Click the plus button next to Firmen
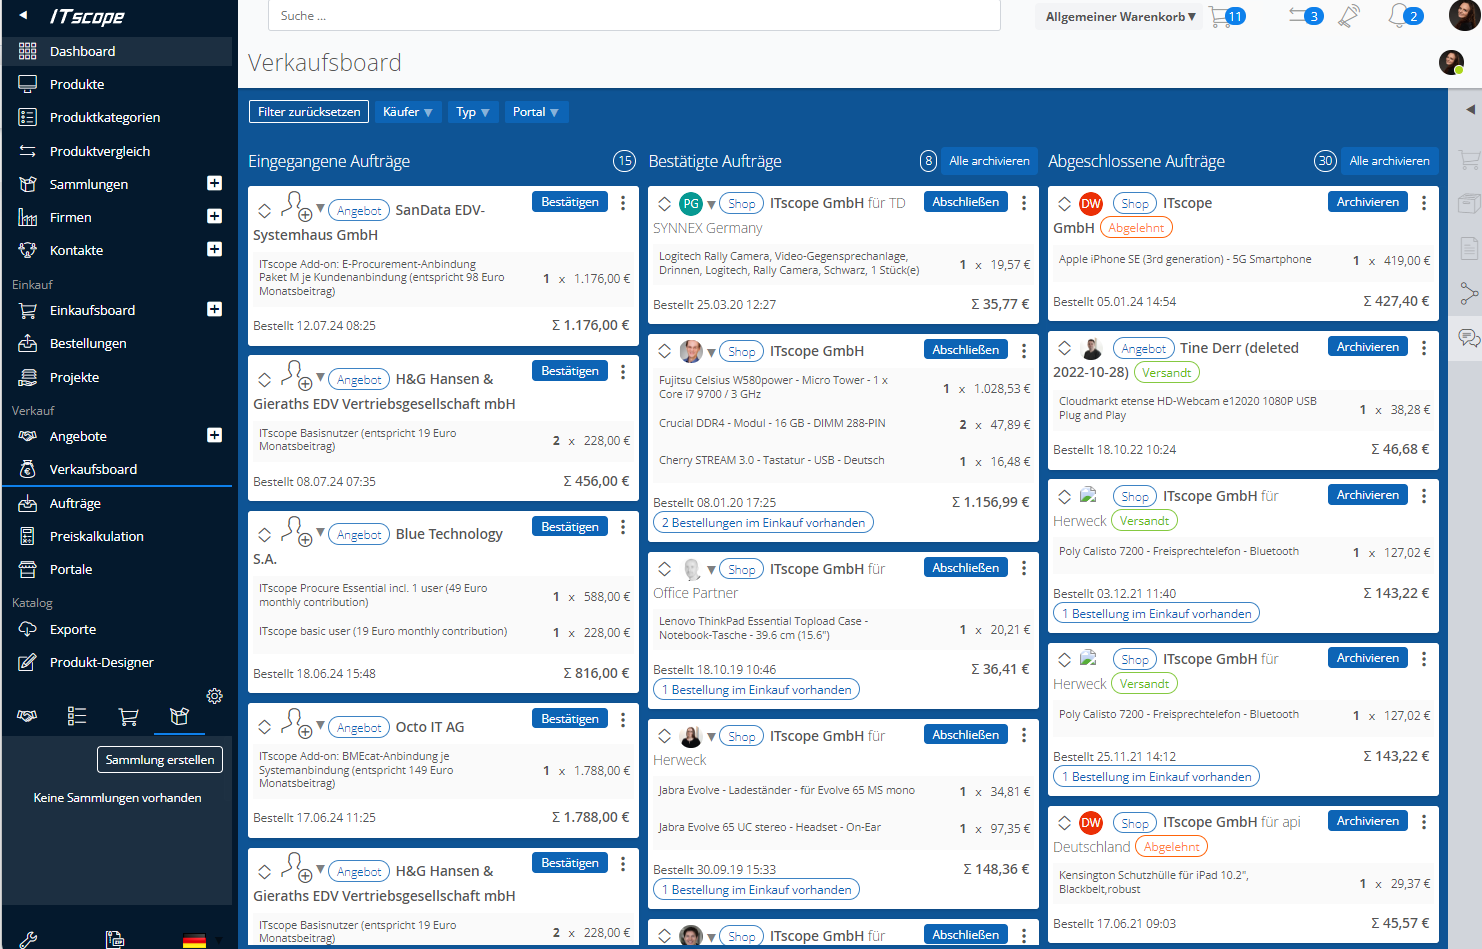 tap(214, 216)
